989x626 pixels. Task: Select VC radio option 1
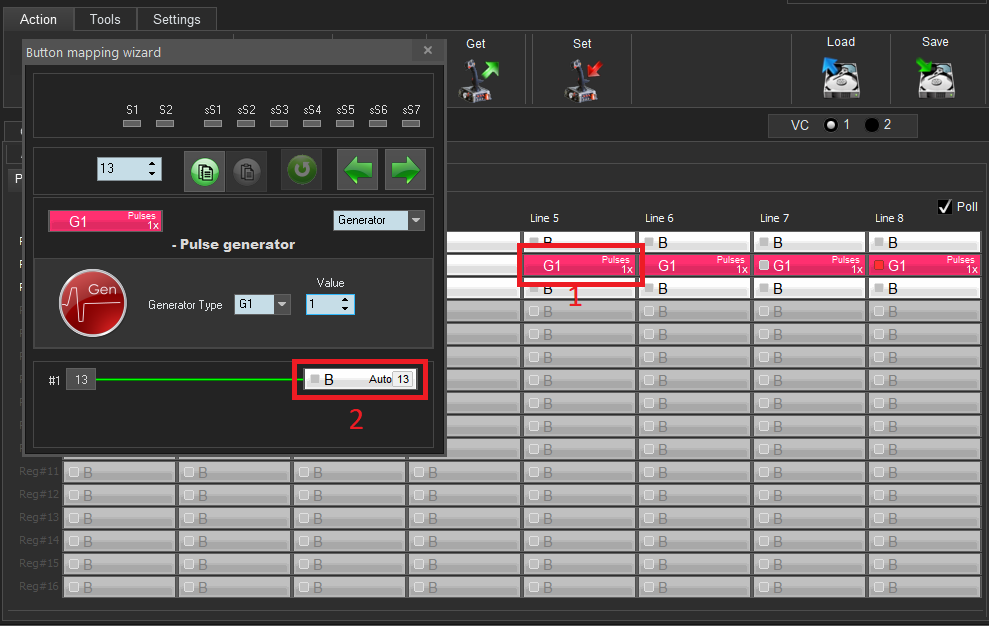point(830,125)
